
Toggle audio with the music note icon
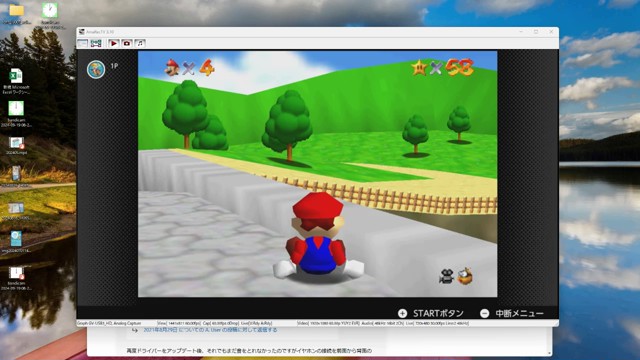coord(140,43)
